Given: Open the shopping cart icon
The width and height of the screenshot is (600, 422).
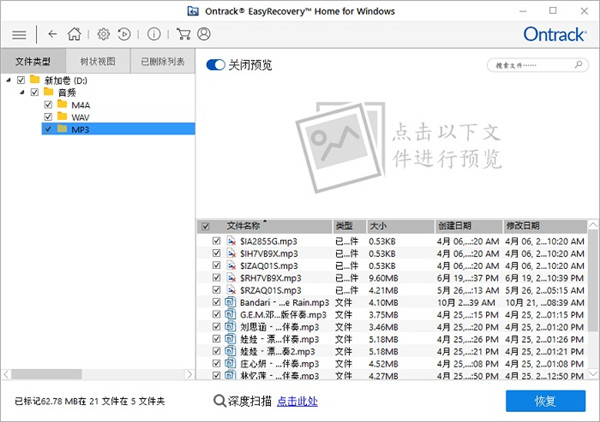Looking at the screenshot, I should pyautogui.click(x=183, y=34).
